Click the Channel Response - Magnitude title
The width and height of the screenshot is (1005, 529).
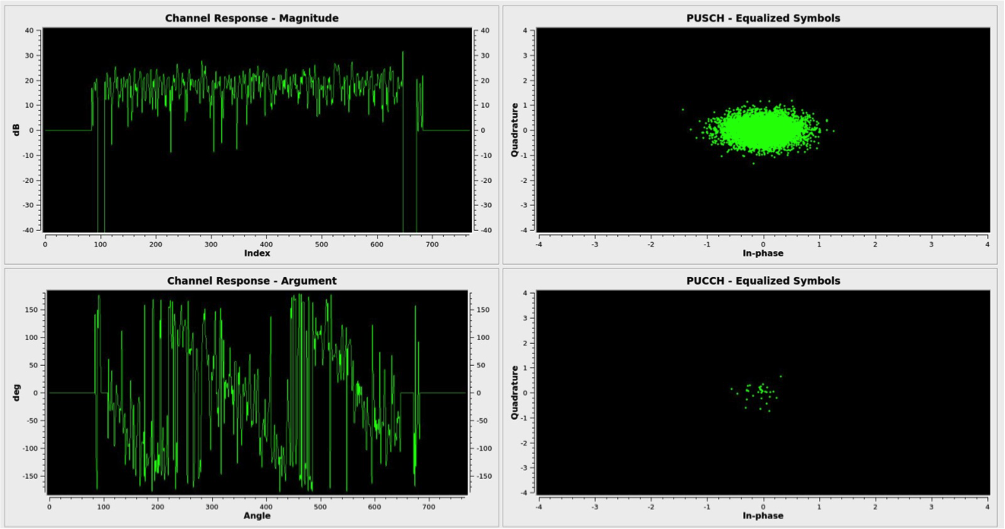coord(252,18)
